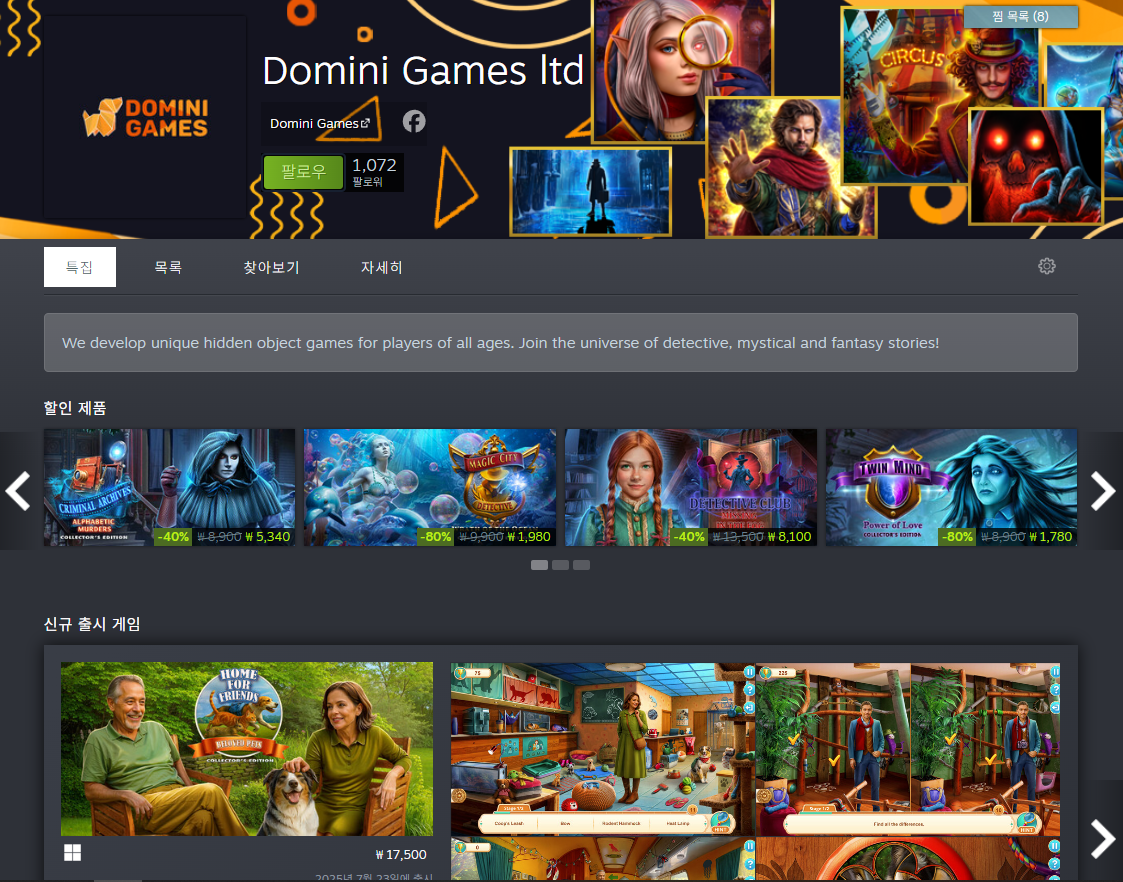
Task: Click the ₩8,100 discounted price
Action: (x=789, y=537)
